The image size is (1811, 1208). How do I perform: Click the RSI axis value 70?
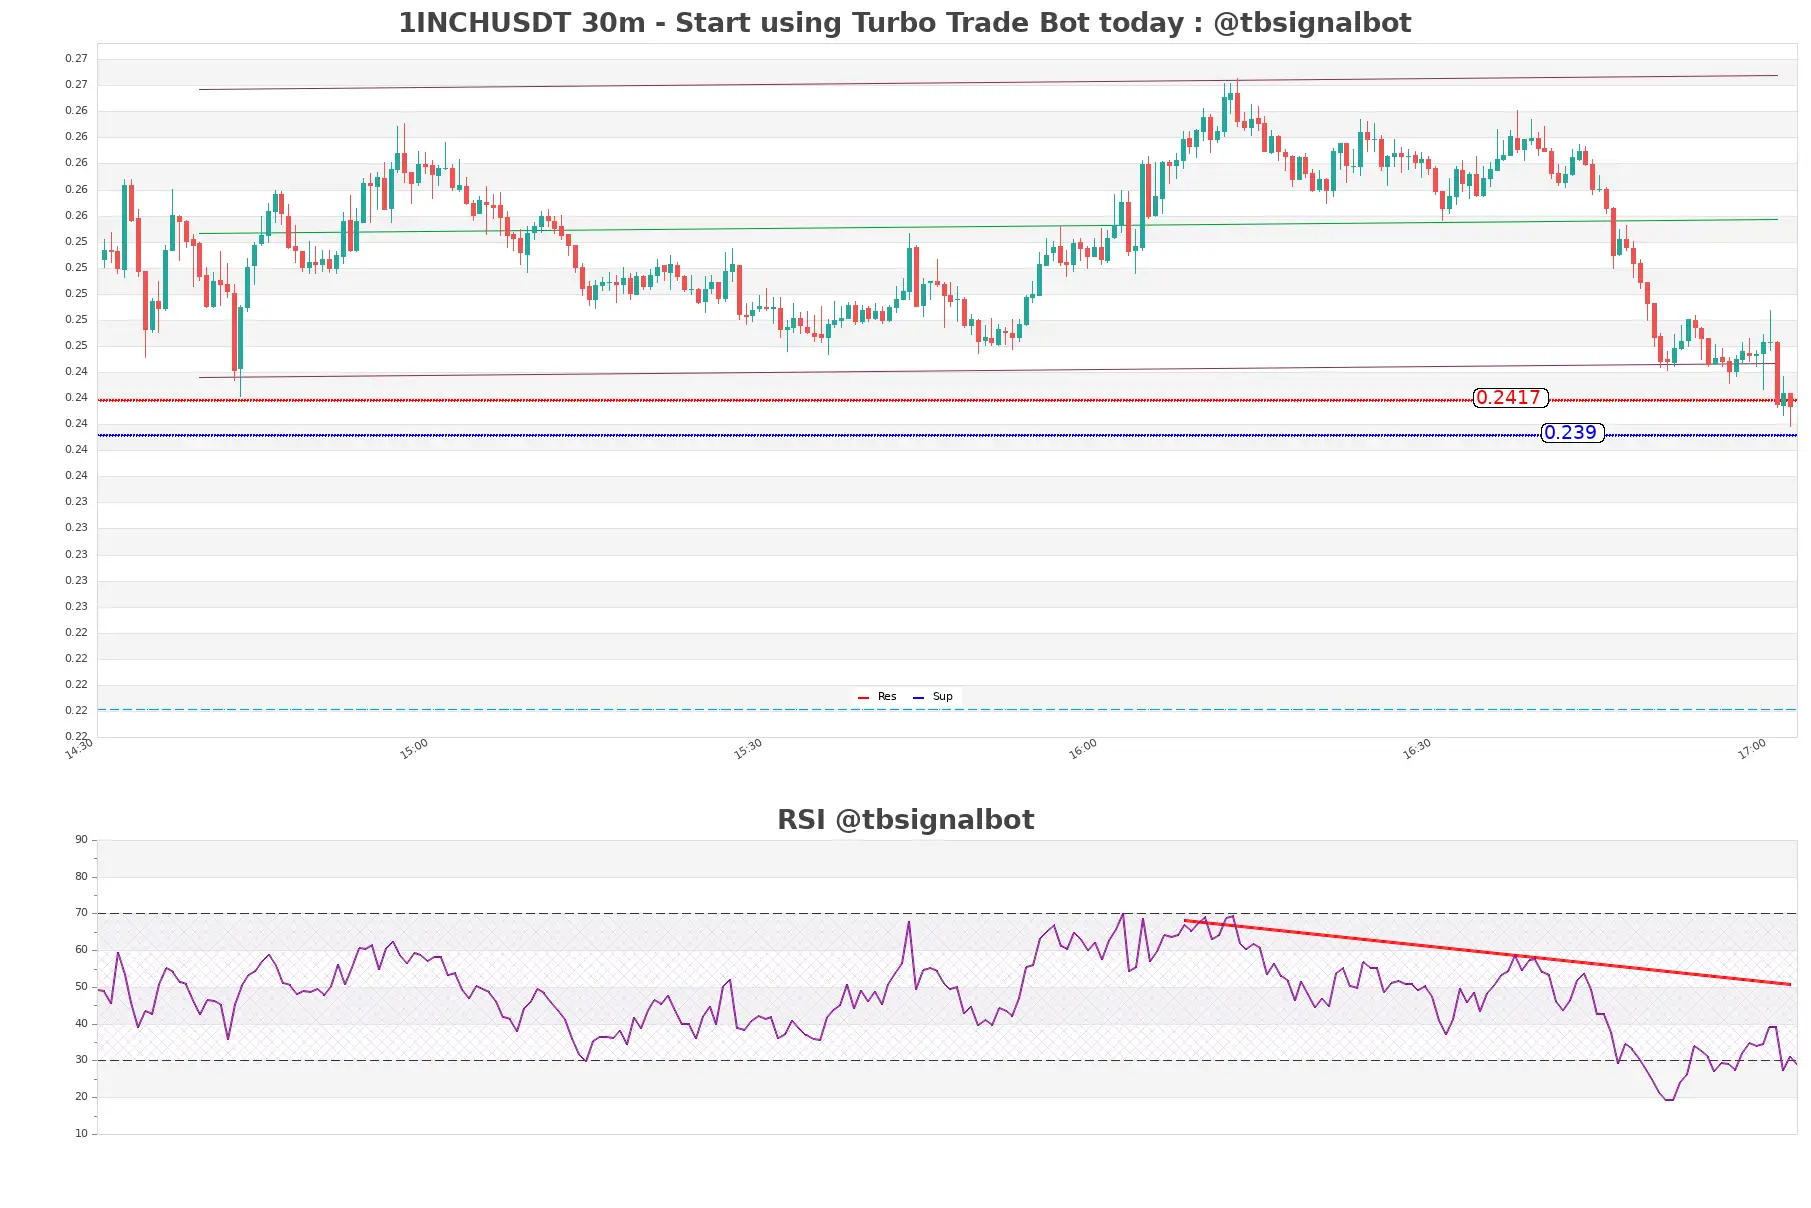[81, 913]
